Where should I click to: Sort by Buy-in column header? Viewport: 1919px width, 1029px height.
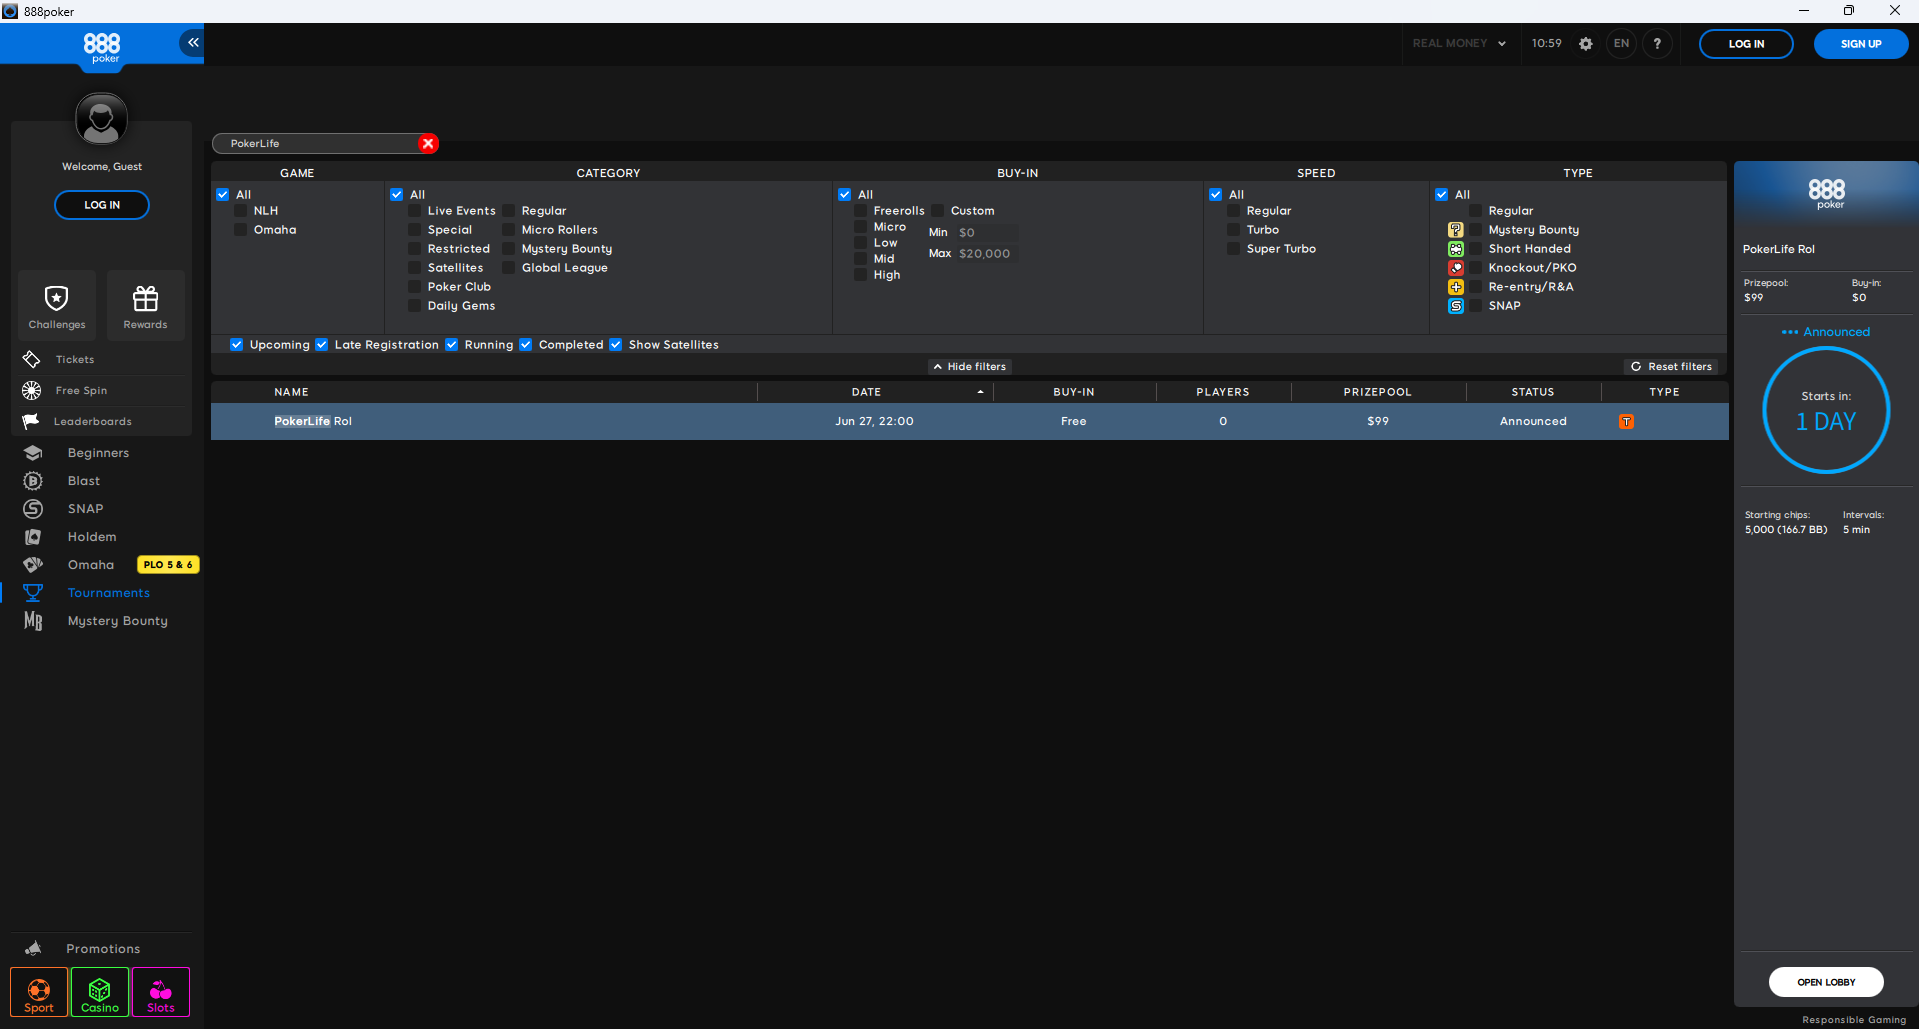(1074, 392)
